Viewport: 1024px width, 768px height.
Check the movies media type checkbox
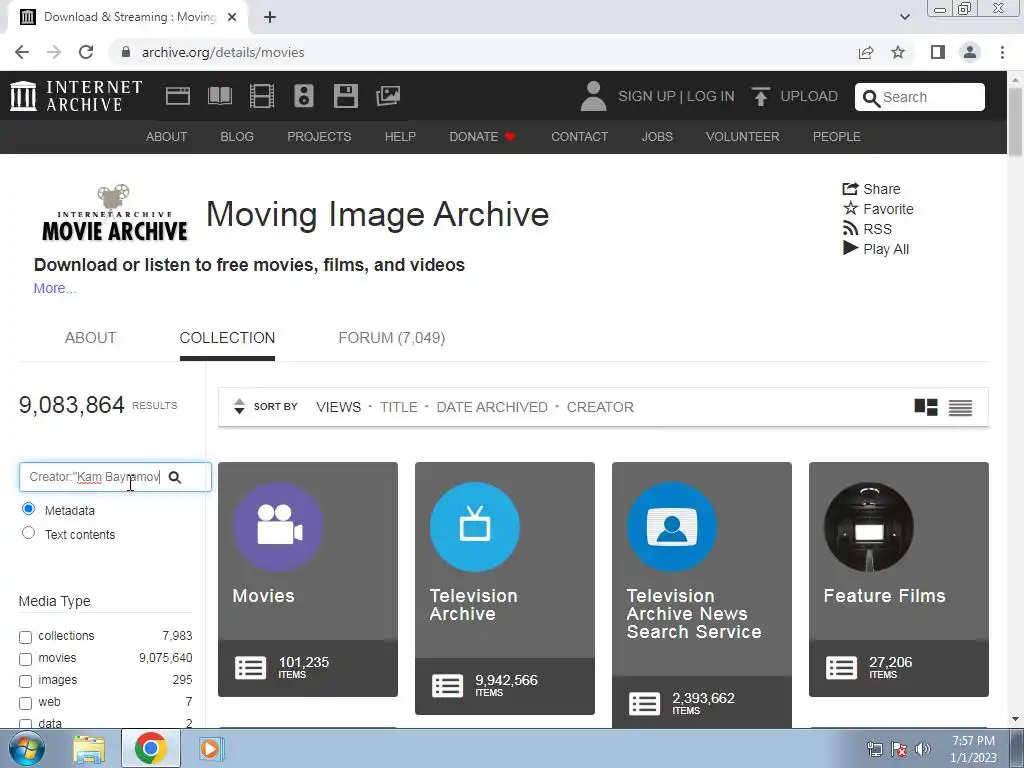click(x=25, y=659)
